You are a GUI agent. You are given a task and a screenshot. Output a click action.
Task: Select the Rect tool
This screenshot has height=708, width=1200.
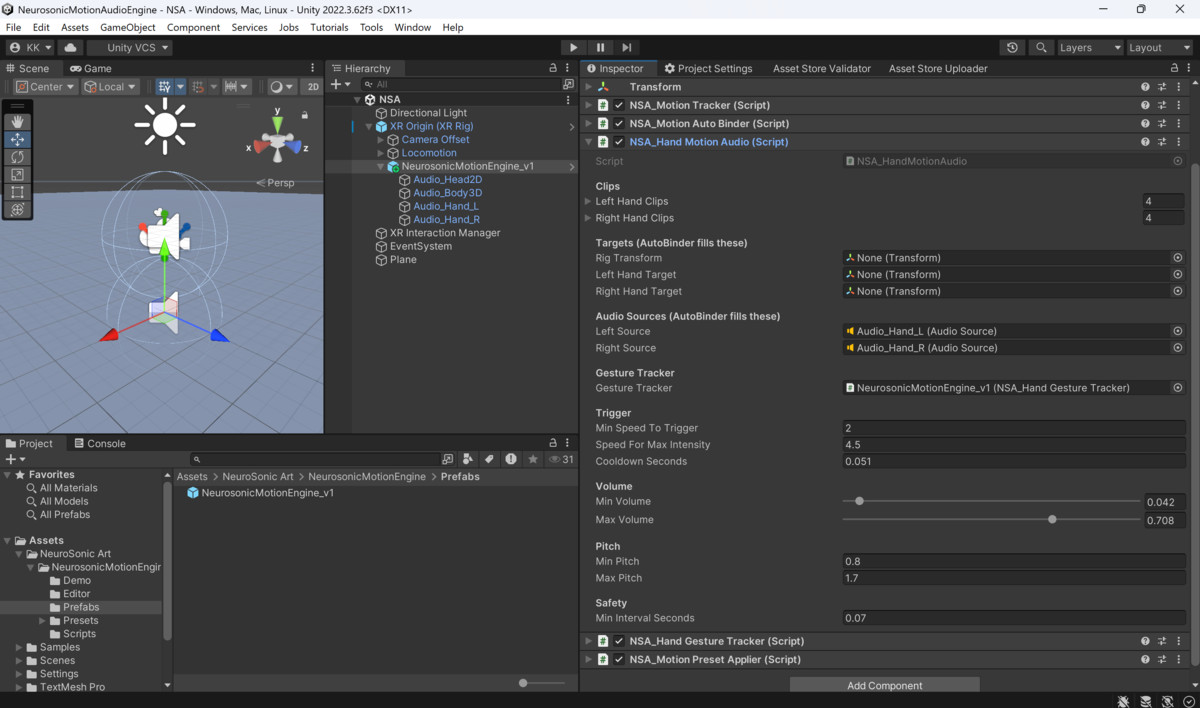tap(16, 191)
